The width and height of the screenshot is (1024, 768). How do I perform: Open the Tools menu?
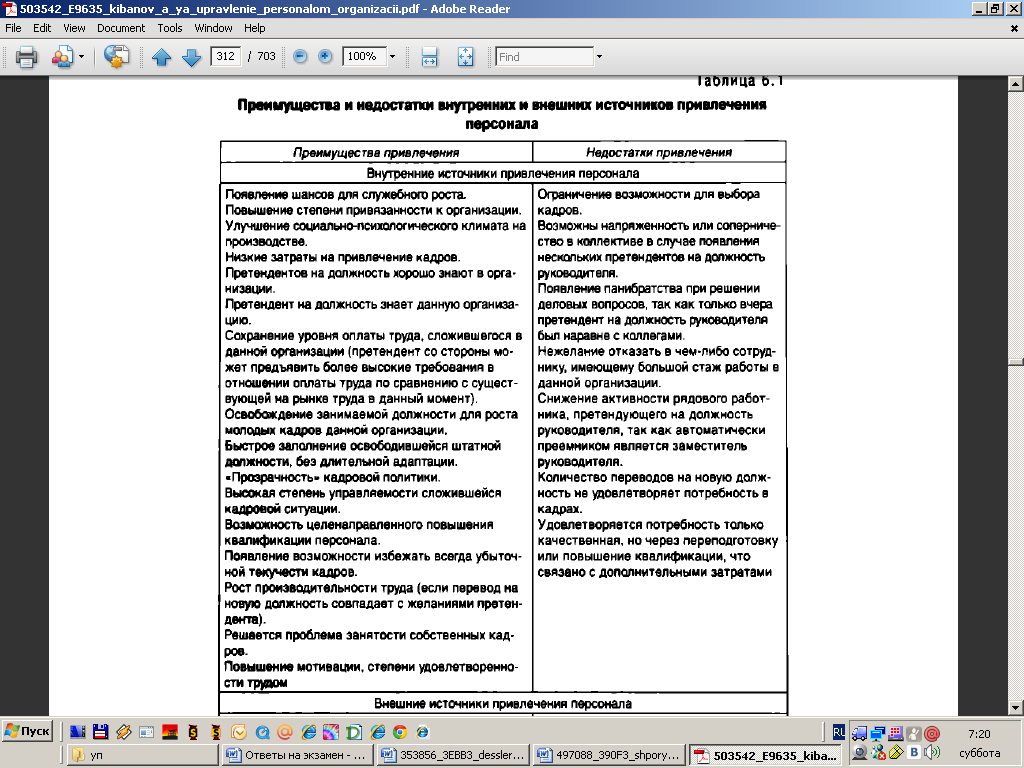[x=170, y=28]
